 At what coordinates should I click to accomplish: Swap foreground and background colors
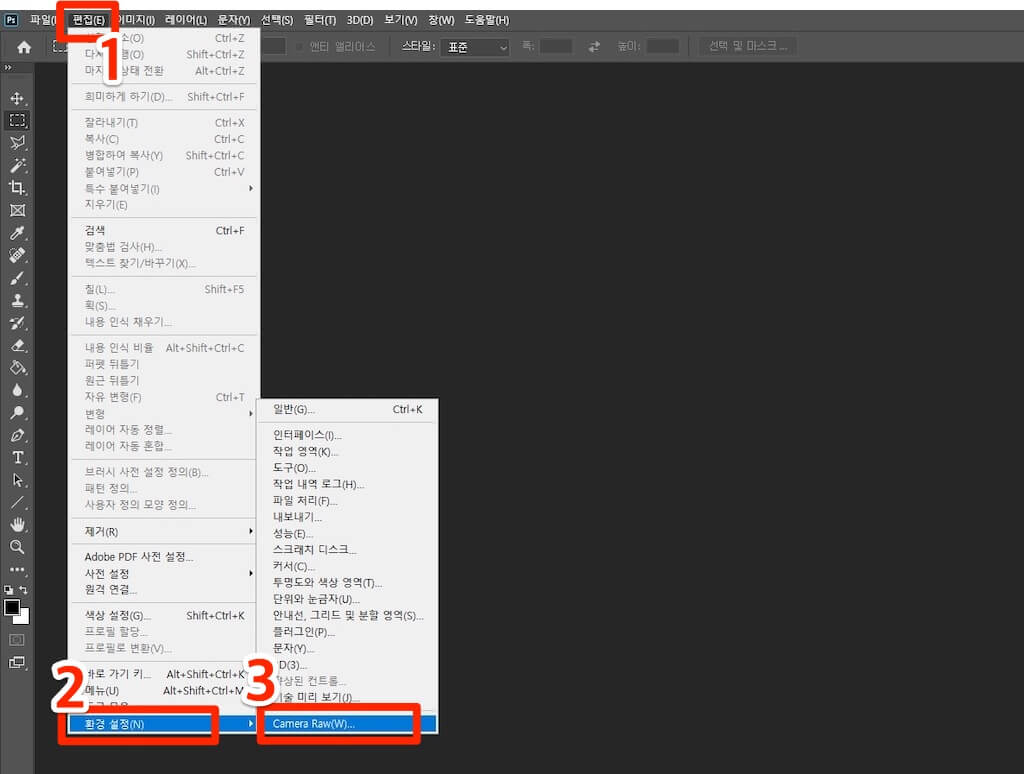pos(24,590)
